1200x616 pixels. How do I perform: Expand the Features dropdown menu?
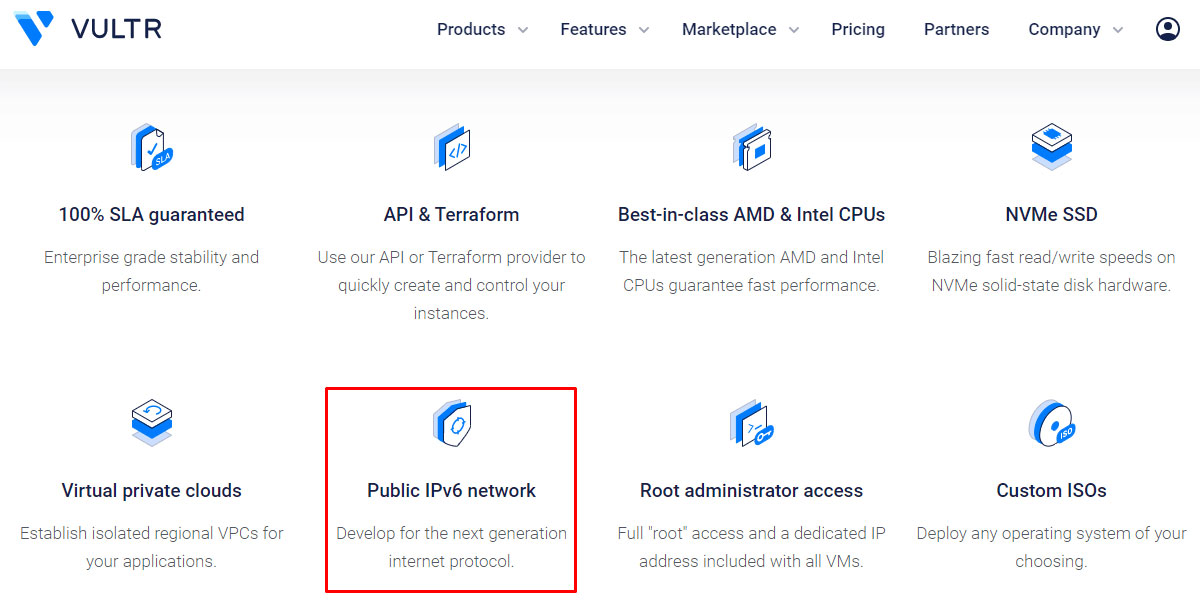[605, 30]
